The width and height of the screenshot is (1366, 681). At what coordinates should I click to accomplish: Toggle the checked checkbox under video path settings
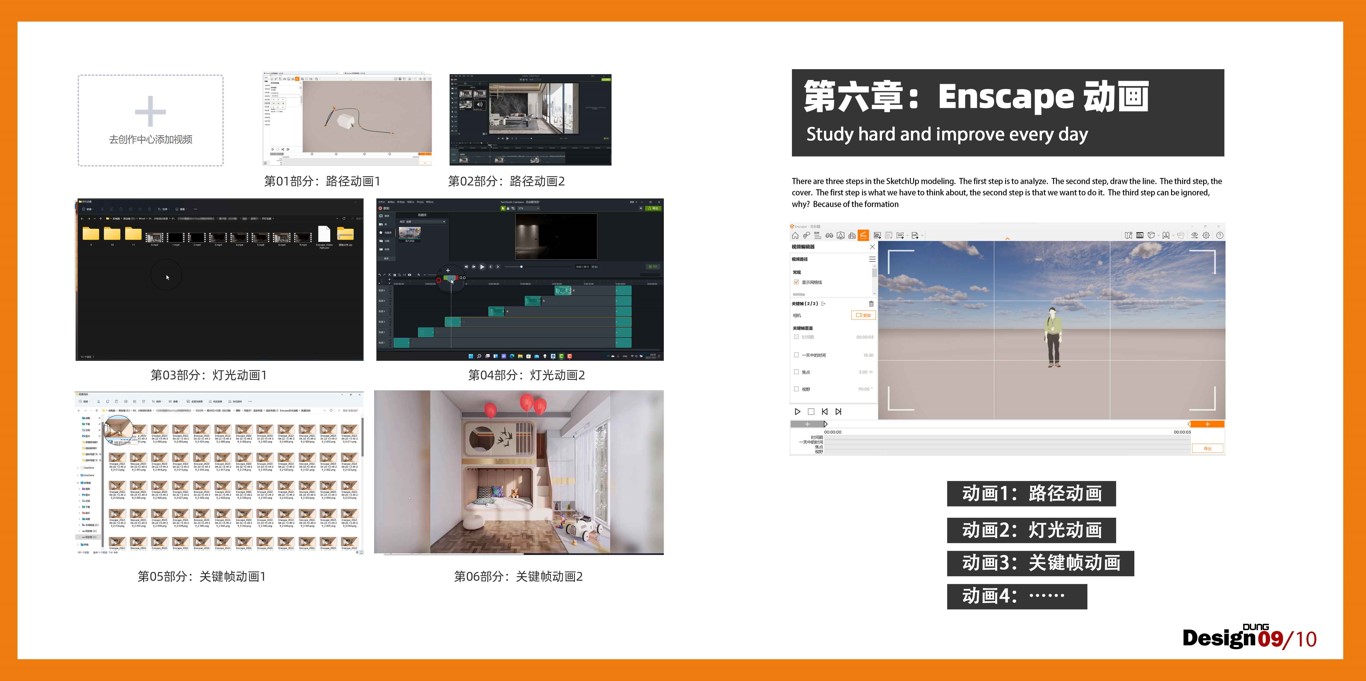click(797, 282)
